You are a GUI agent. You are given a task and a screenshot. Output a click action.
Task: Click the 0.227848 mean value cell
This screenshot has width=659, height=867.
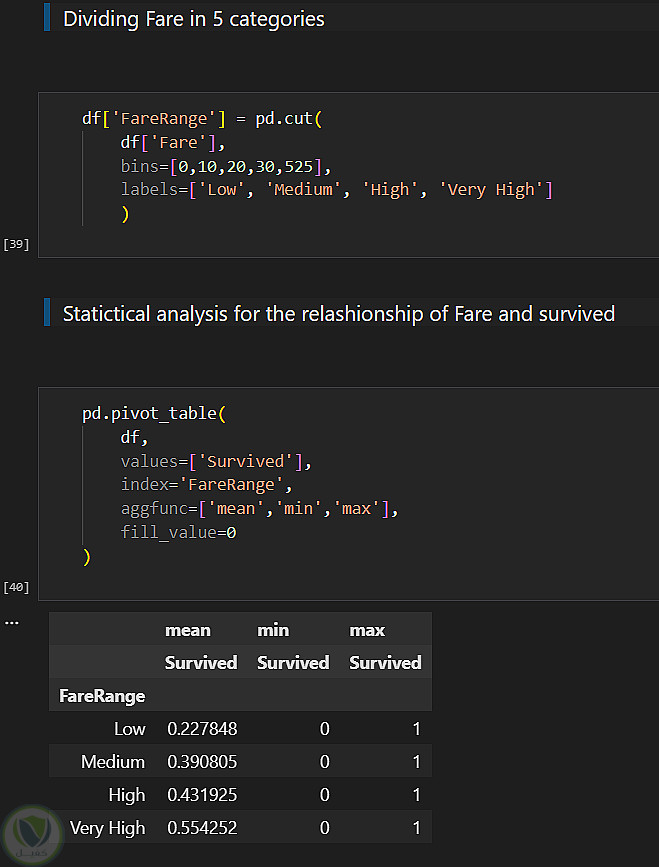point(202,729)
